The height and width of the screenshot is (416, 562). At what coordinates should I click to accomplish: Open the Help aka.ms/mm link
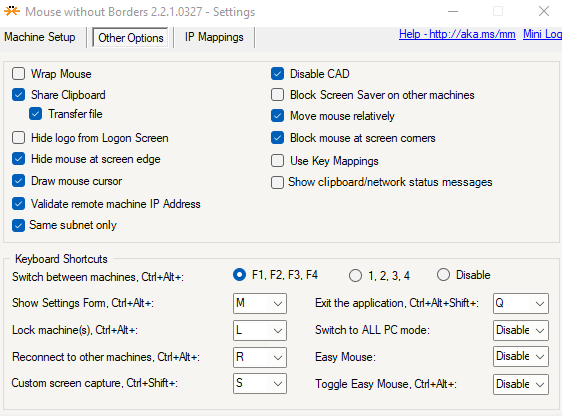[457, 34]
